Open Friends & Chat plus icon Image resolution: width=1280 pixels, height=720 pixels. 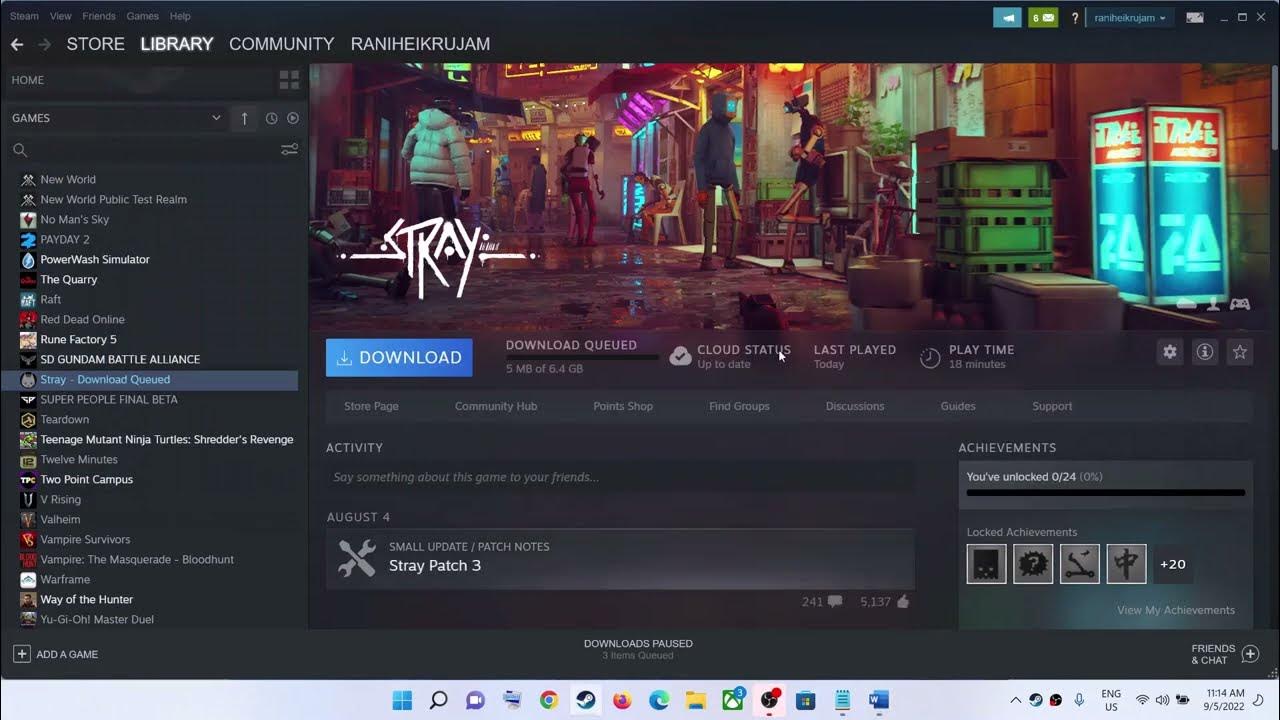1250,654
